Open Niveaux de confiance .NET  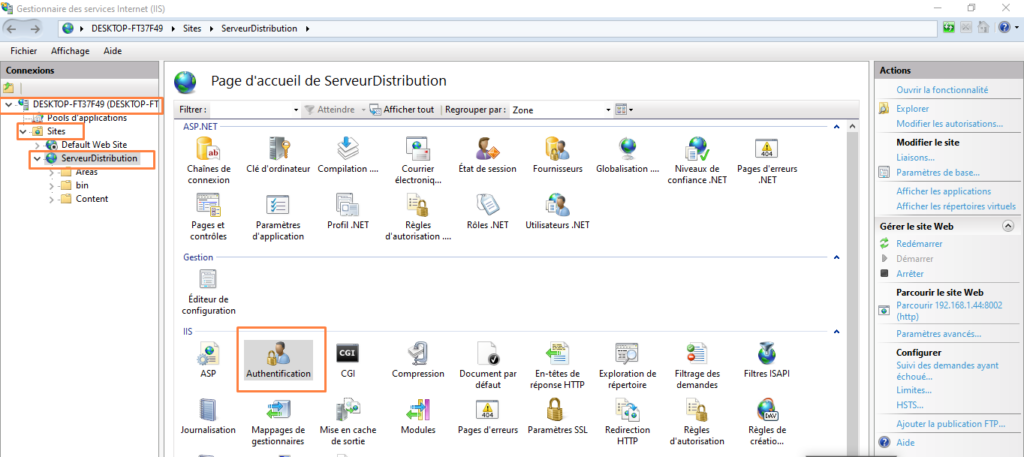[x=697, y=160]
